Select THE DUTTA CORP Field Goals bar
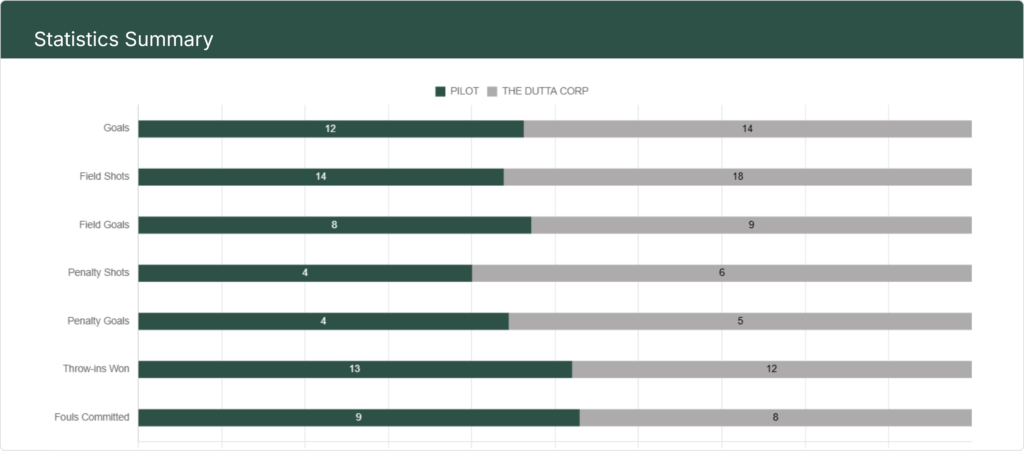 751,225
